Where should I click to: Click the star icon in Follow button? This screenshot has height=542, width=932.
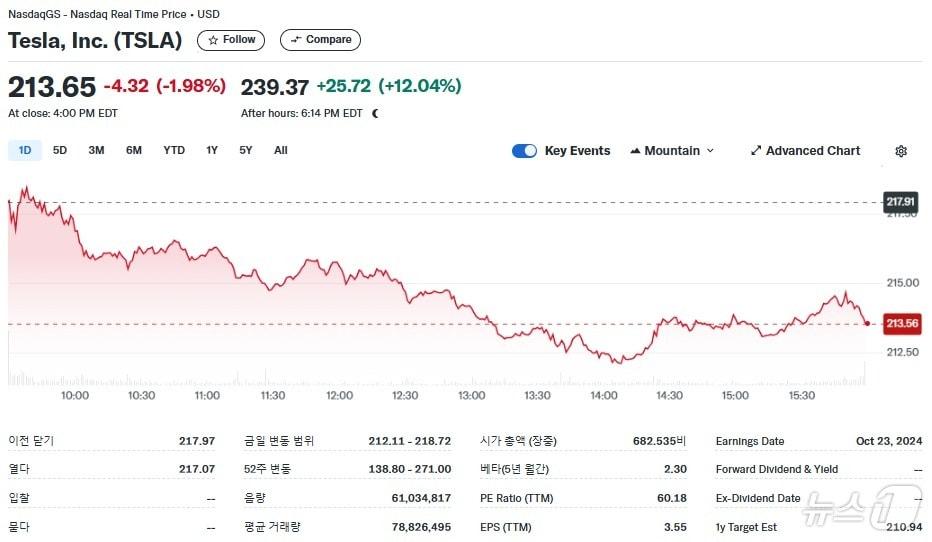coord(212,40)
